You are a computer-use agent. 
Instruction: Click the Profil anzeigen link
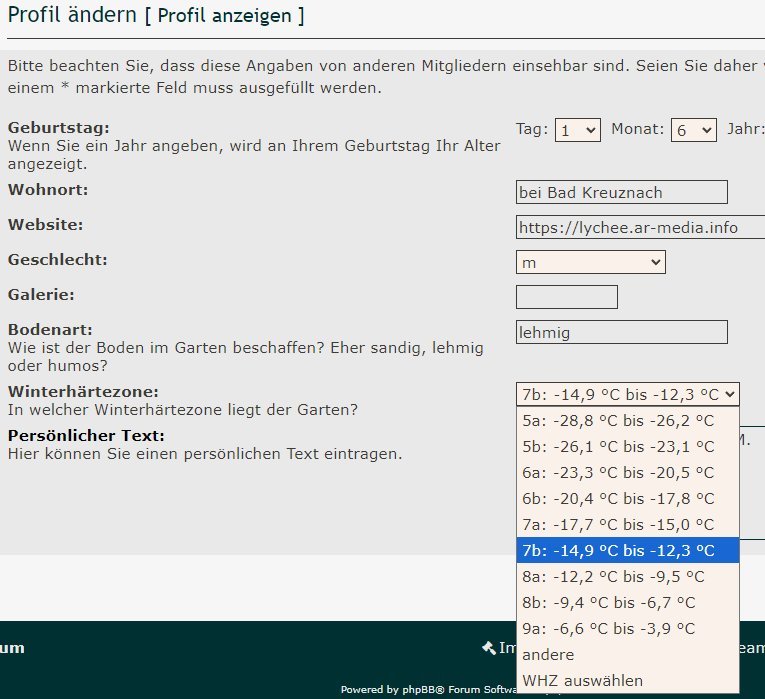[x=225, y=16]
